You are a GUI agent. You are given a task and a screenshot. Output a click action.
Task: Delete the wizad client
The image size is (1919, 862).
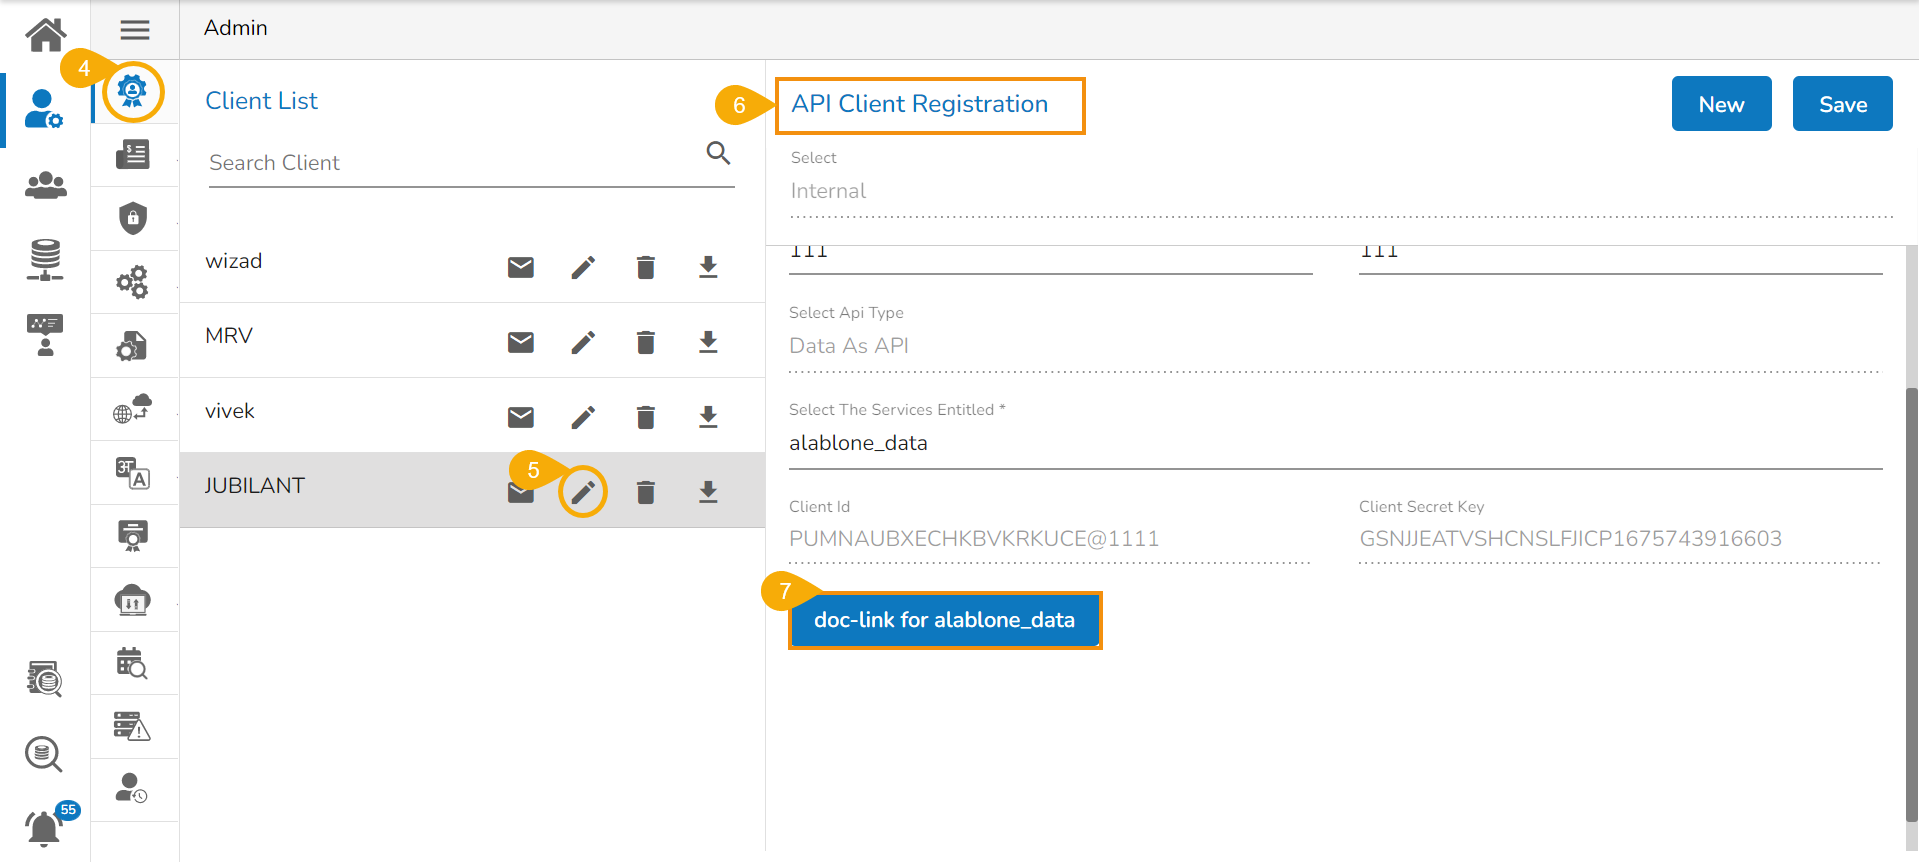point(646,267)
